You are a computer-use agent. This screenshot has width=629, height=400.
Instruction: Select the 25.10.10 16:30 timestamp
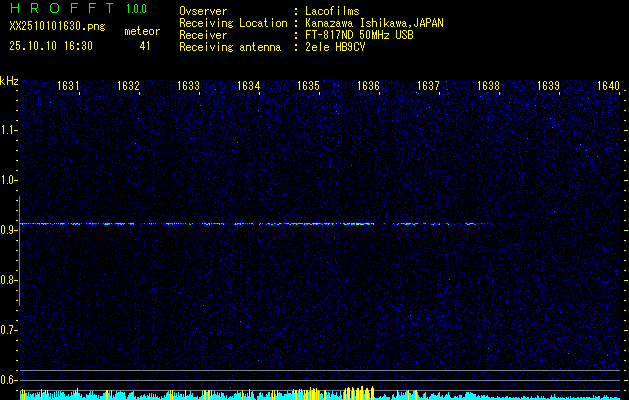[x=51, y=46]
